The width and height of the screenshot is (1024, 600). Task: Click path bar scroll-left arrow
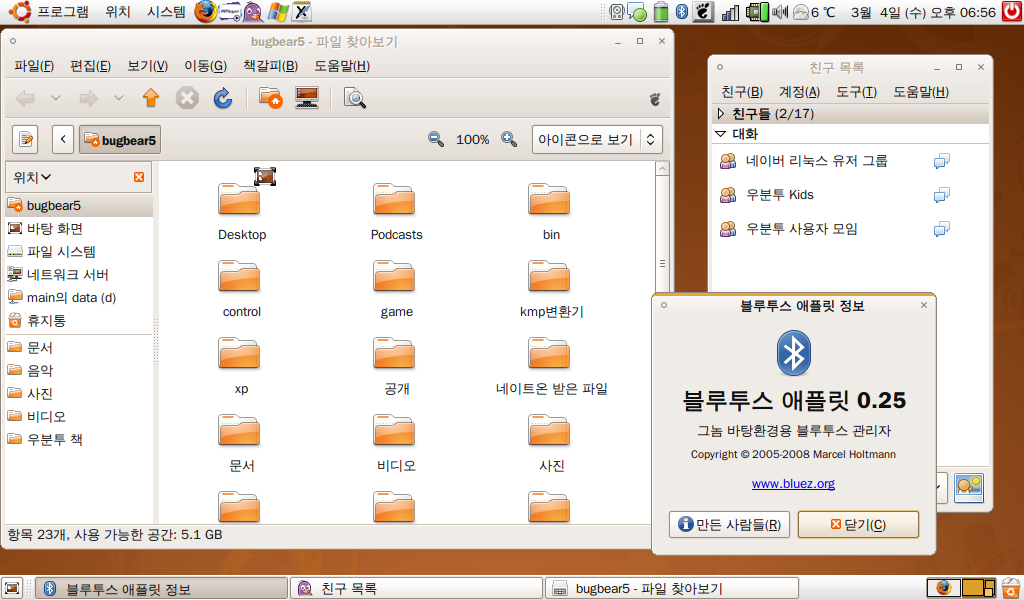(x=63, y=139)
